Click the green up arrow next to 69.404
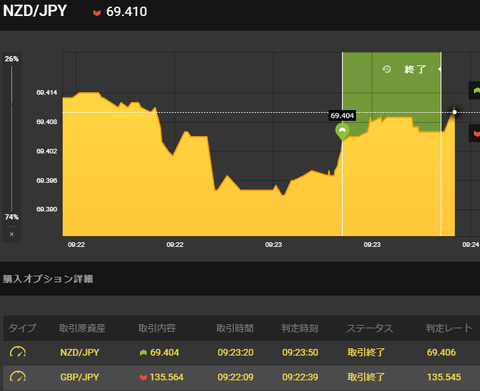Viewport: 480px width, 391px height. 143,352
